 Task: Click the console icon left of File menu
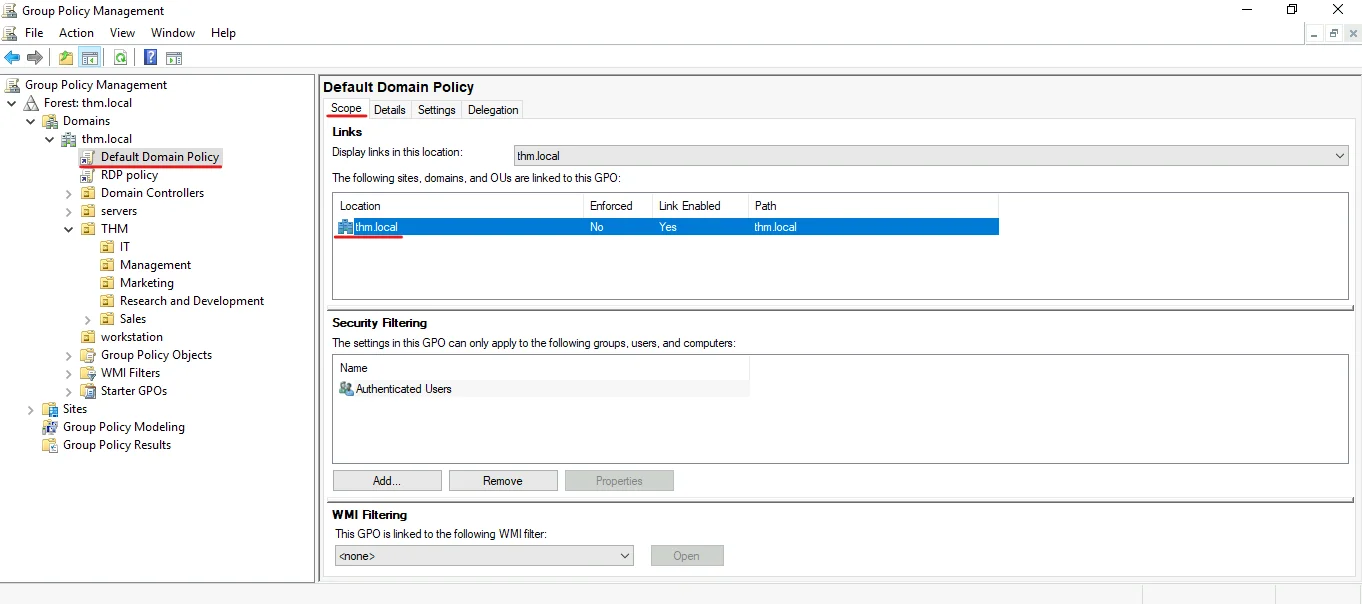[x=11, y=33]
